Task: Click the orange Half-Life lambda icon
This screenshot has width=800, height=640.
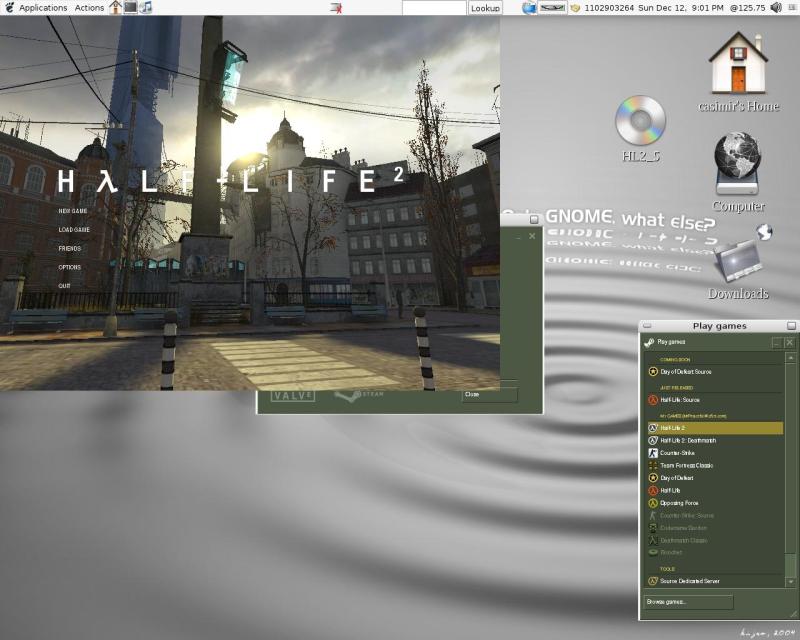Action: click(653, 490)
